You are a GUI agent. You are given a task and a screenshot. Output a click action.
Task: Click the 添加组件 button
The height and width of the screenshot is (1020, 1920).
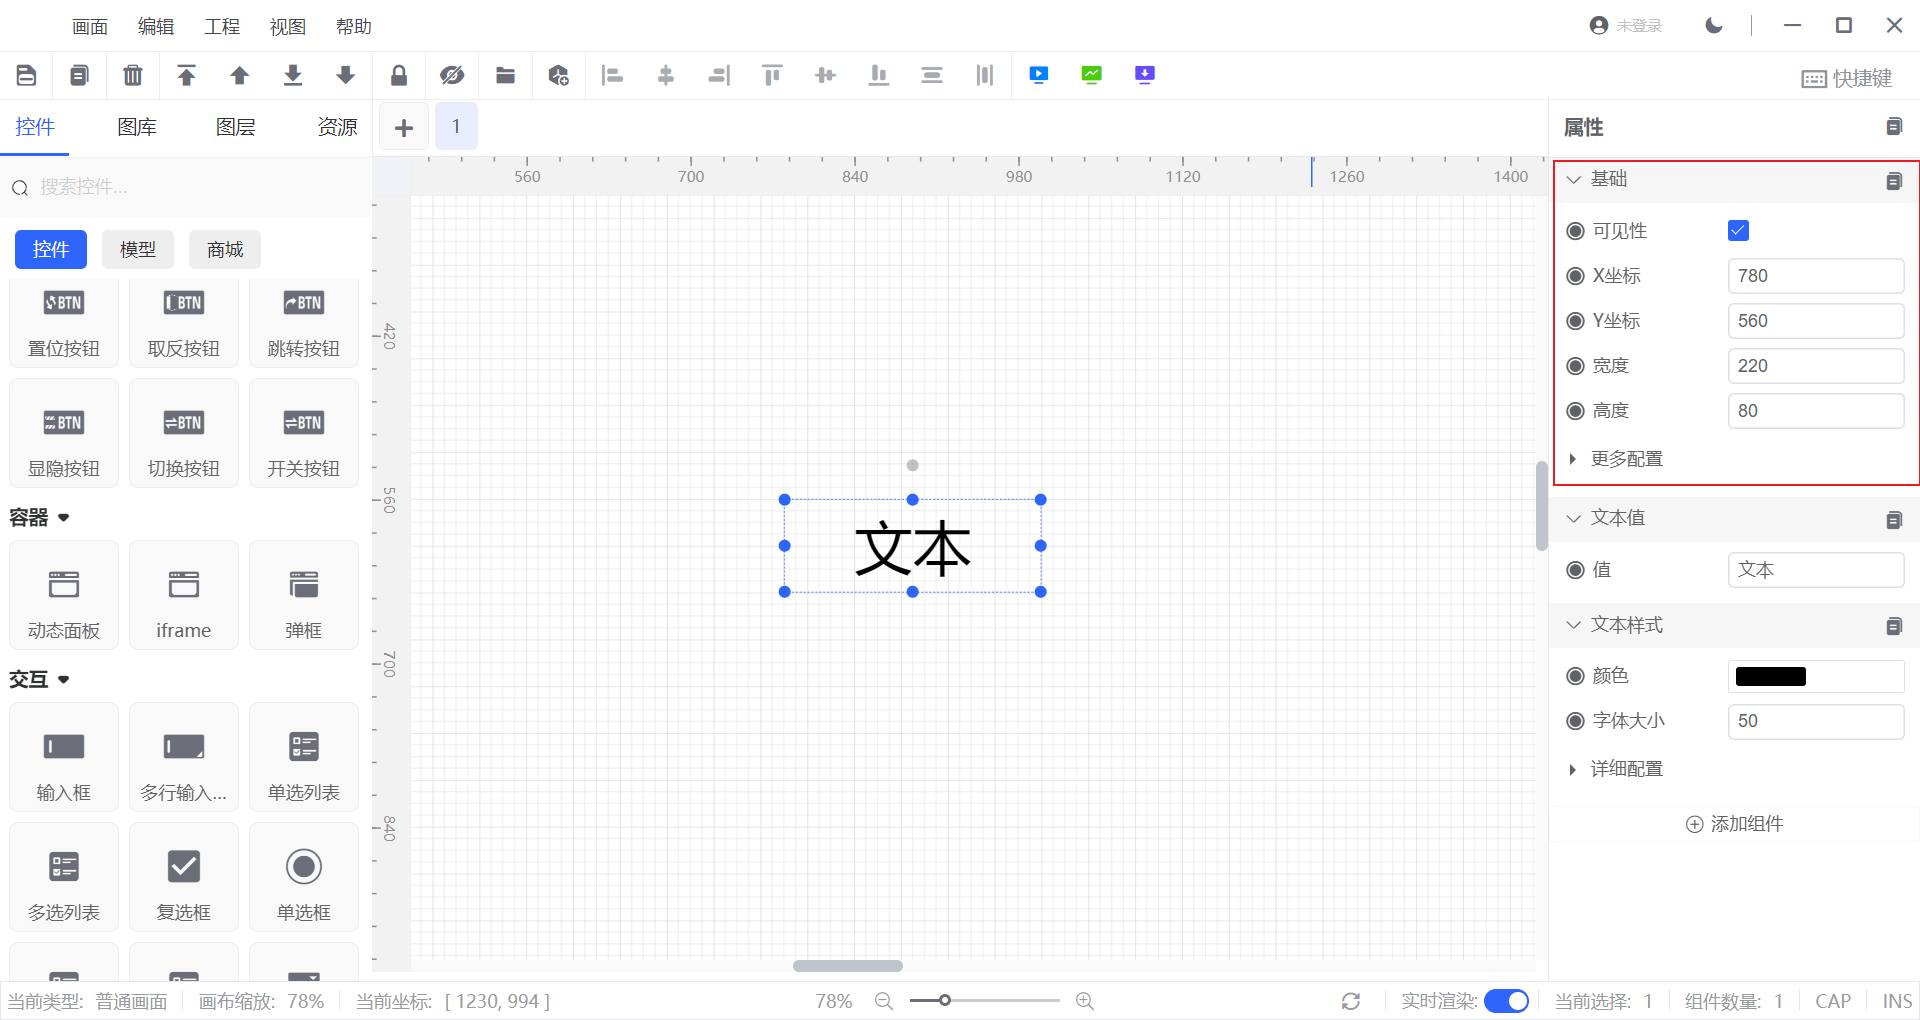1735,824
